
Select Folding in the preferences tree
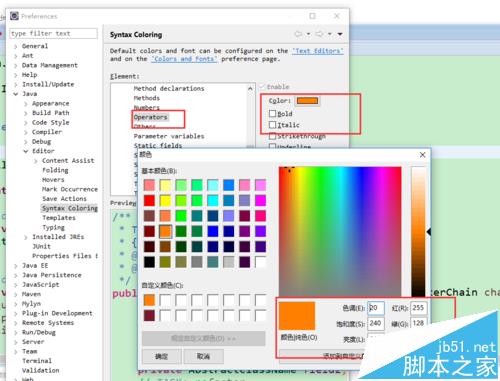click(55, 170)
